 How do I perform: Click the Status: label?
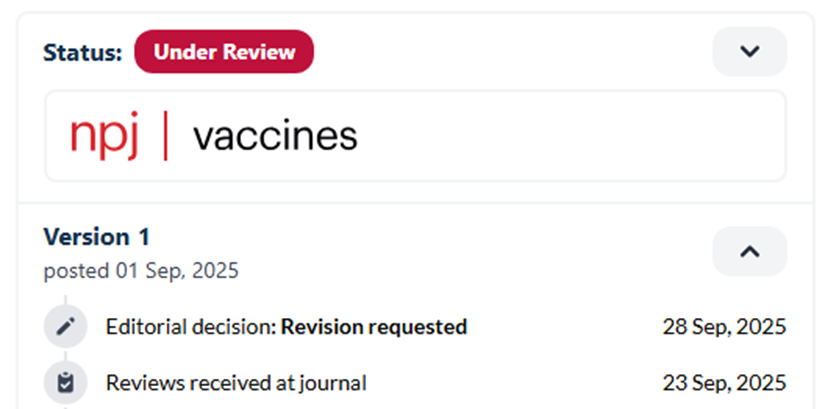(x=83, y=52)
